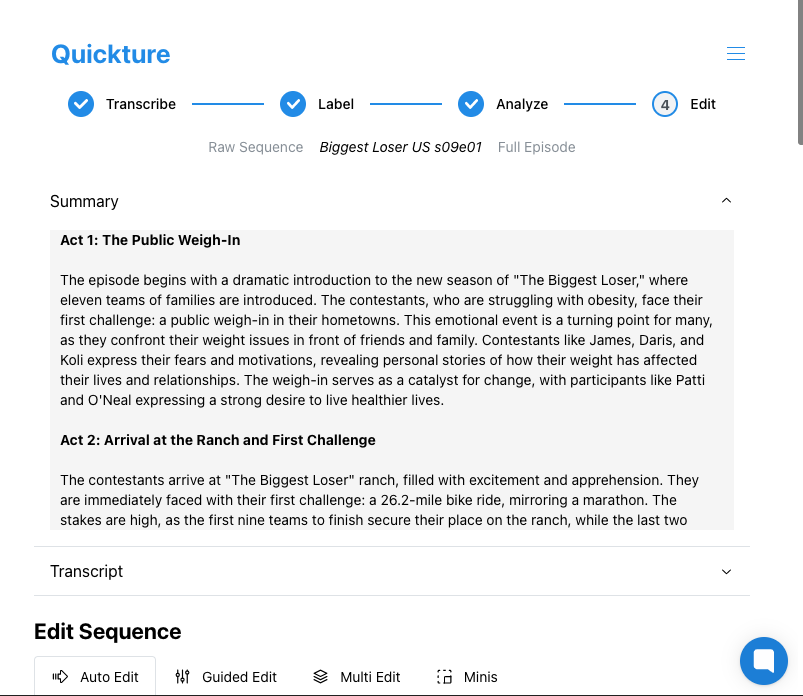The height and width of the screenshot is (696, 803).
Task: Click the Transcript section header
Action: (x=392, y=571)
